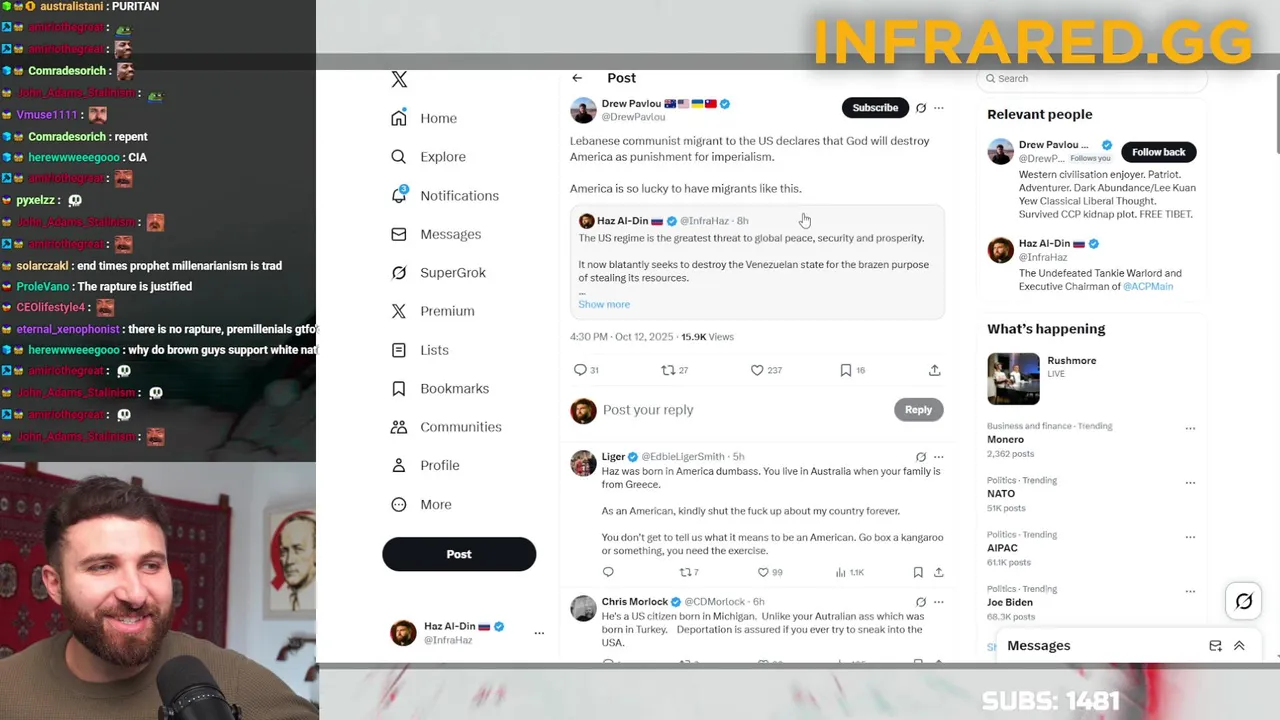Click the page scrollbar

point(1276,115)
